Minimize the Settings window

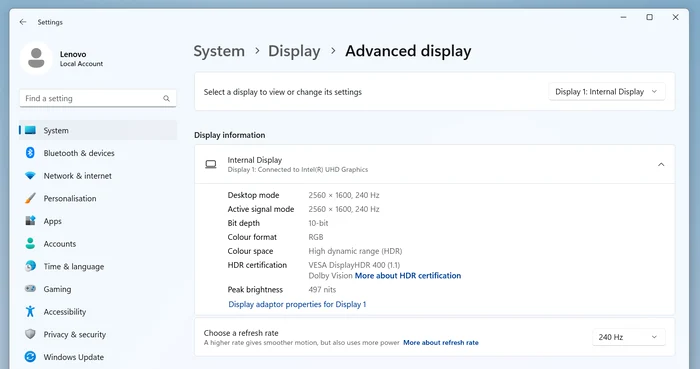click(624, 17)
